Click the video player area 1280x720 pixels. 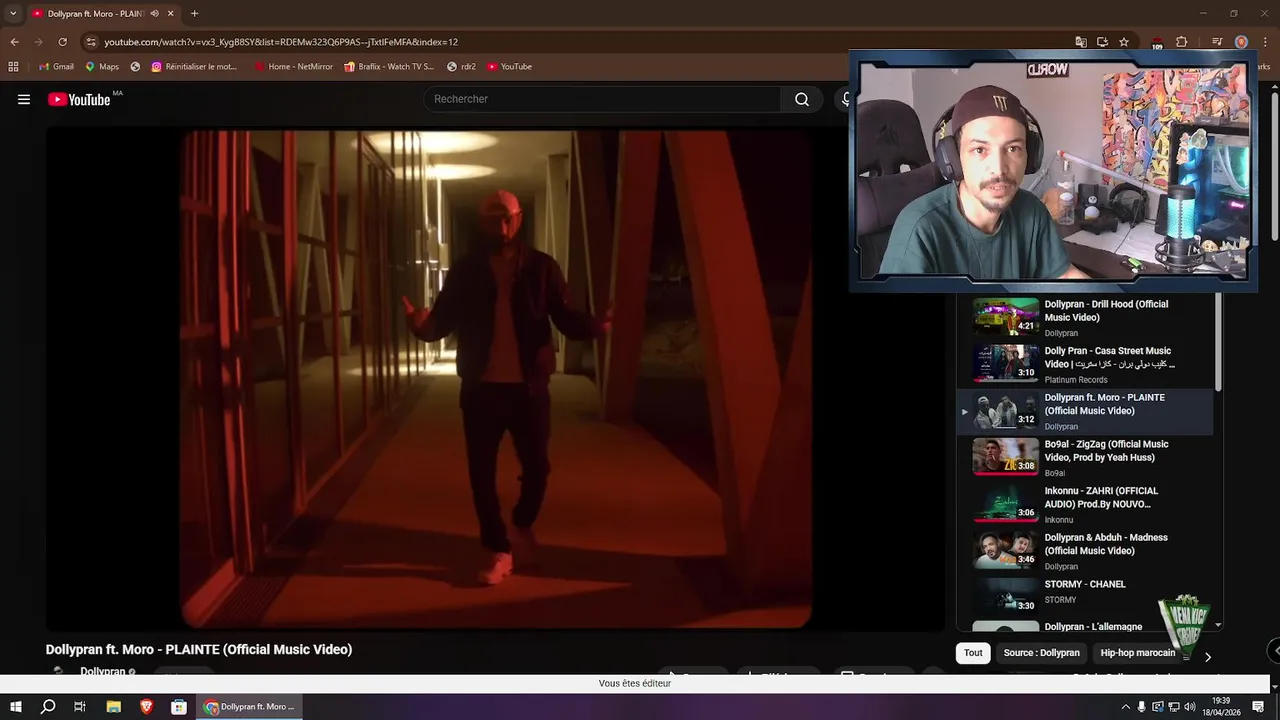[495, 378]
